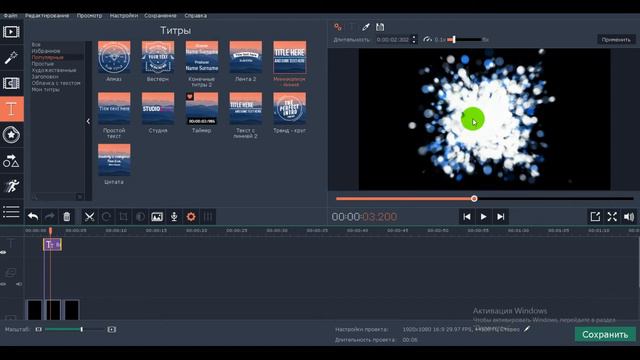
Task: Open the Редактирование menu
Action: (x=47, y=16)
